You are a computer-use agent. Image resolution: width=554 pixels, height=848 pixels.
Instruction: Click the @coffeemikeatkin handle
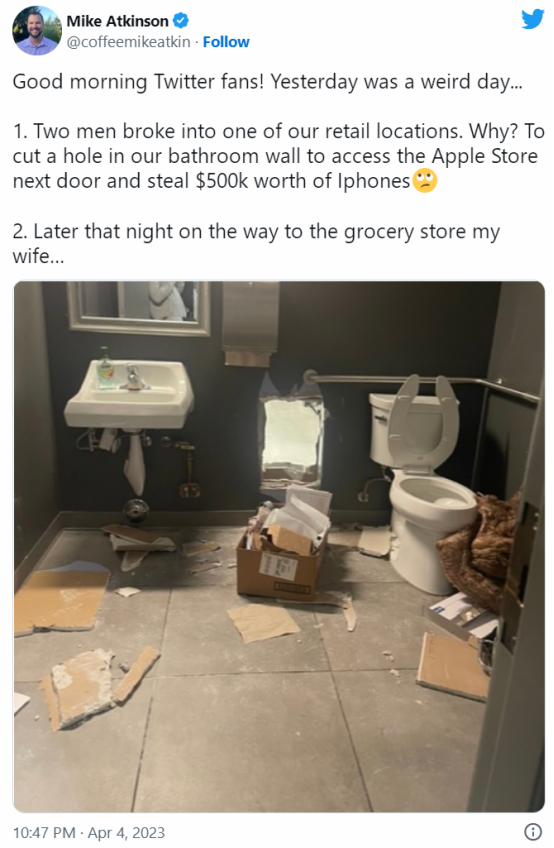tap(128, 42)
